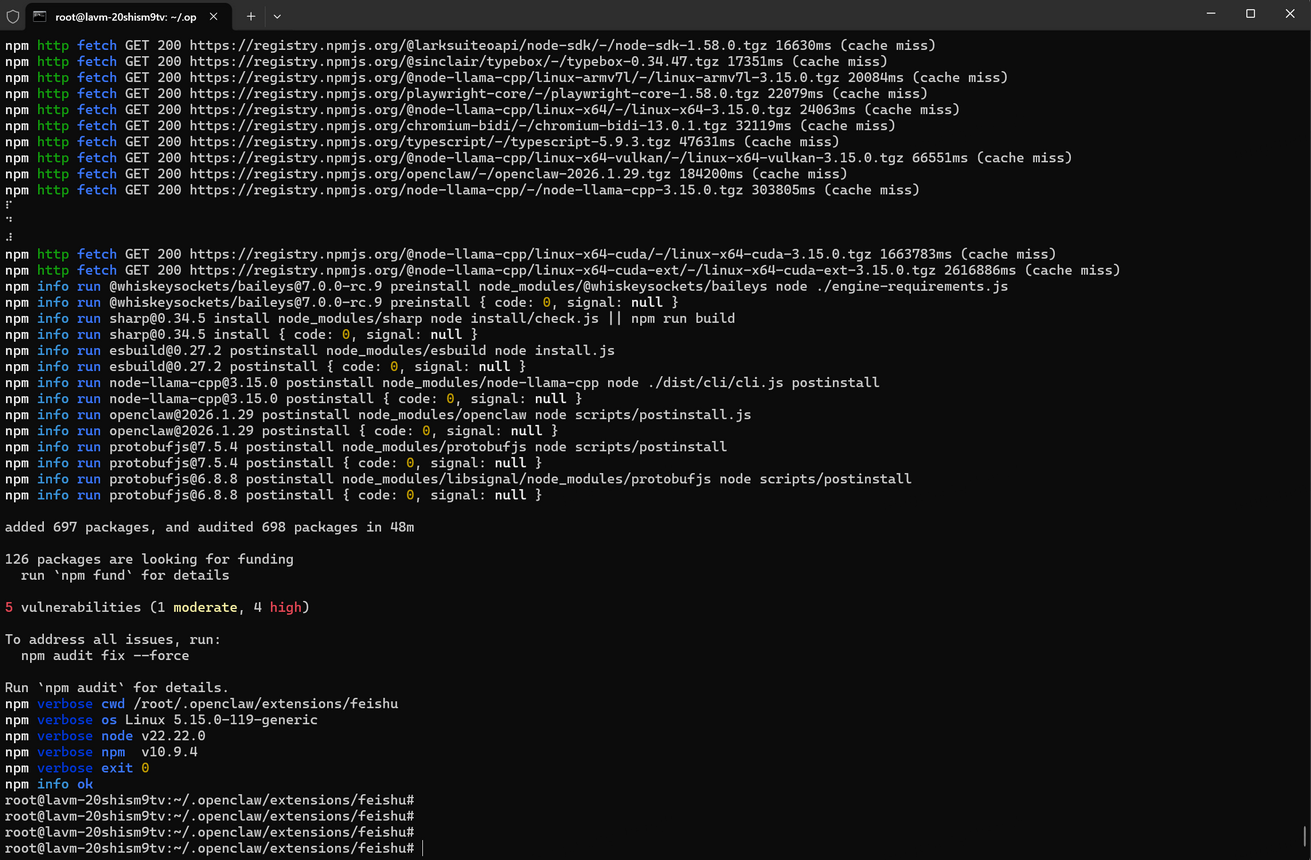
Task: Open the linux-x64-cuda-ext tarball URL
Action: pos(562,270)
